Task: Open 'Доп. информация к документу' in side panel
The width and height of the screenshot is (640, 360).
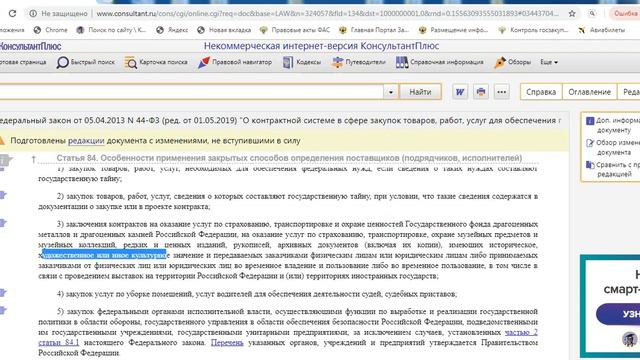Action: (x=614, y=125)
